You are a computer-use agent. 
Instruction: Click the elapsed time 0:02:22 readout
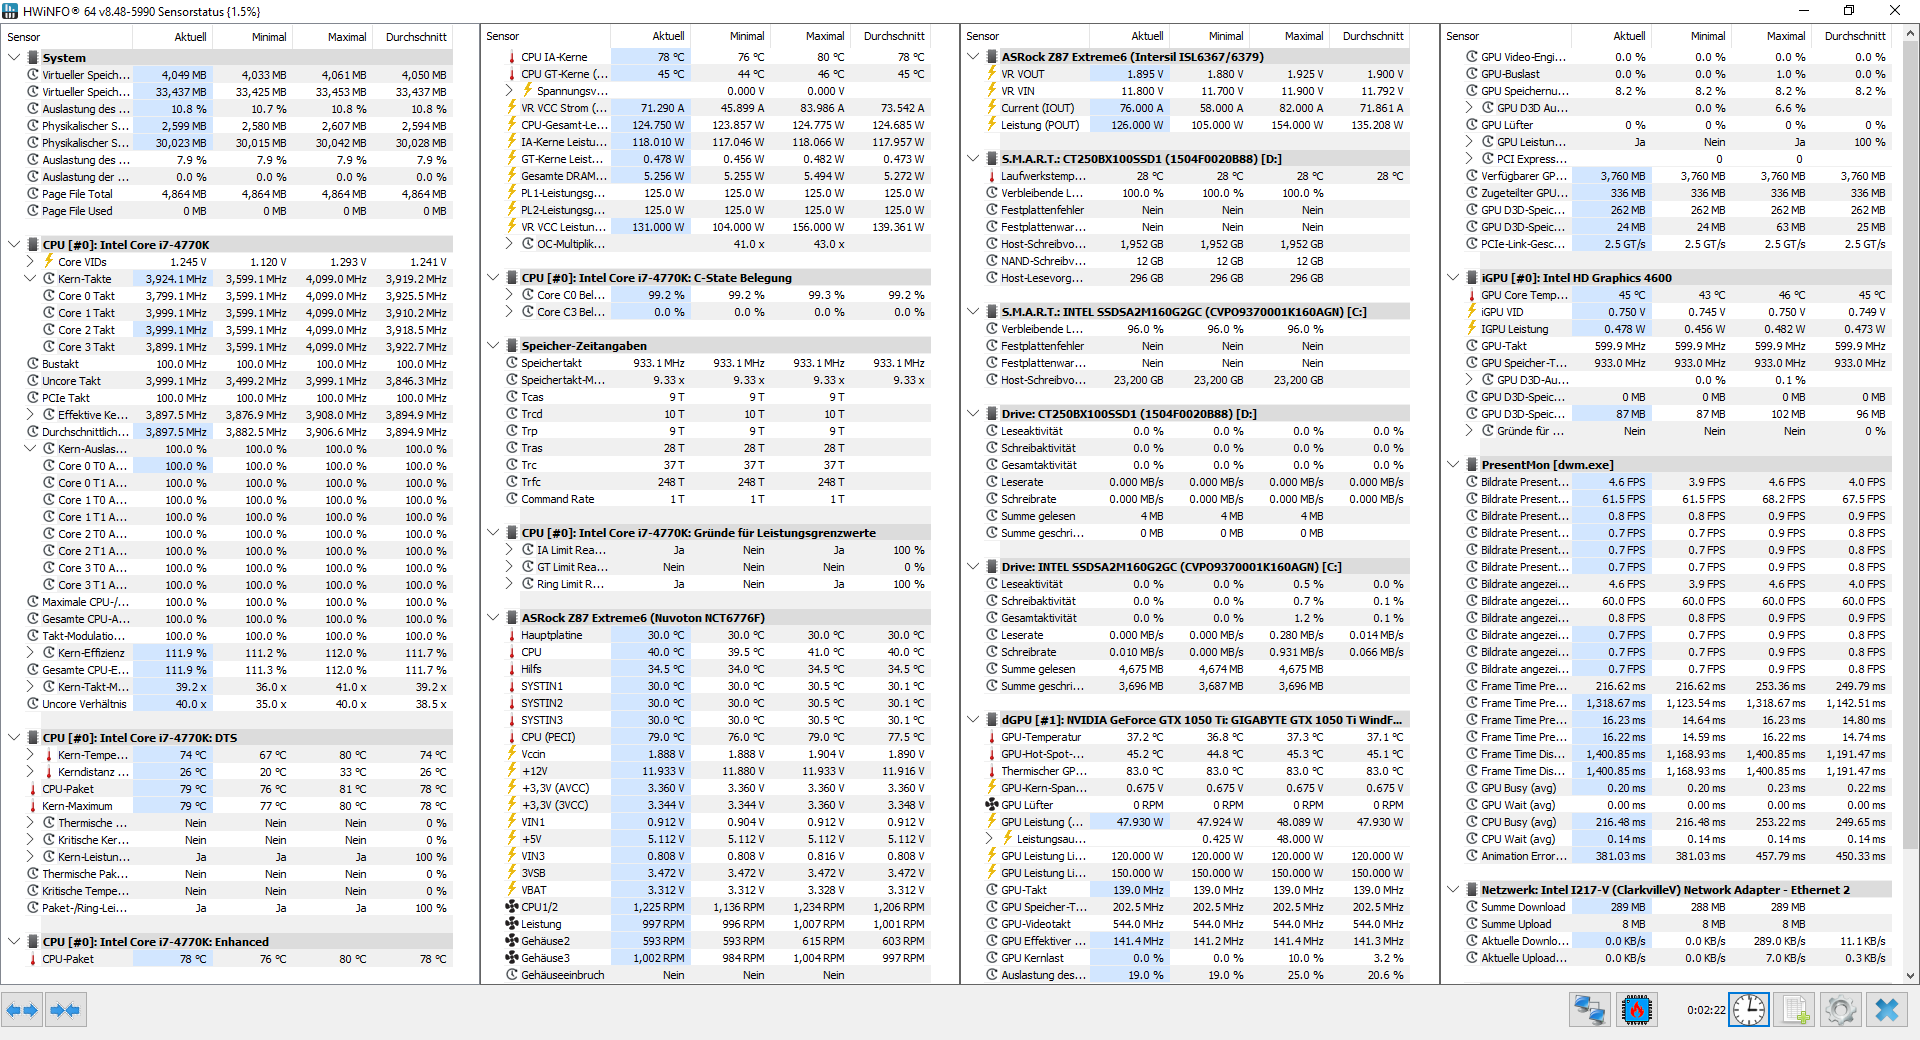pyautogui.click(x=1705, y=1010)
